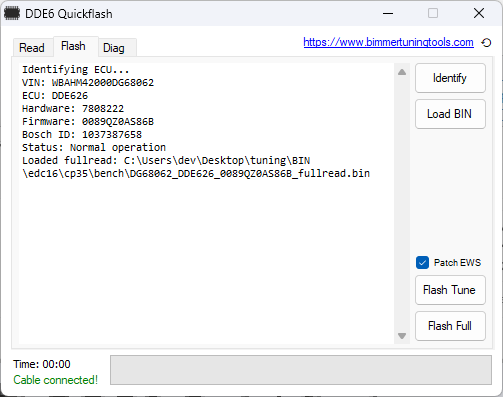Screen dimensions: 503x397
Task: Click the empty progress bar at bottom
Action: point(301,370)
